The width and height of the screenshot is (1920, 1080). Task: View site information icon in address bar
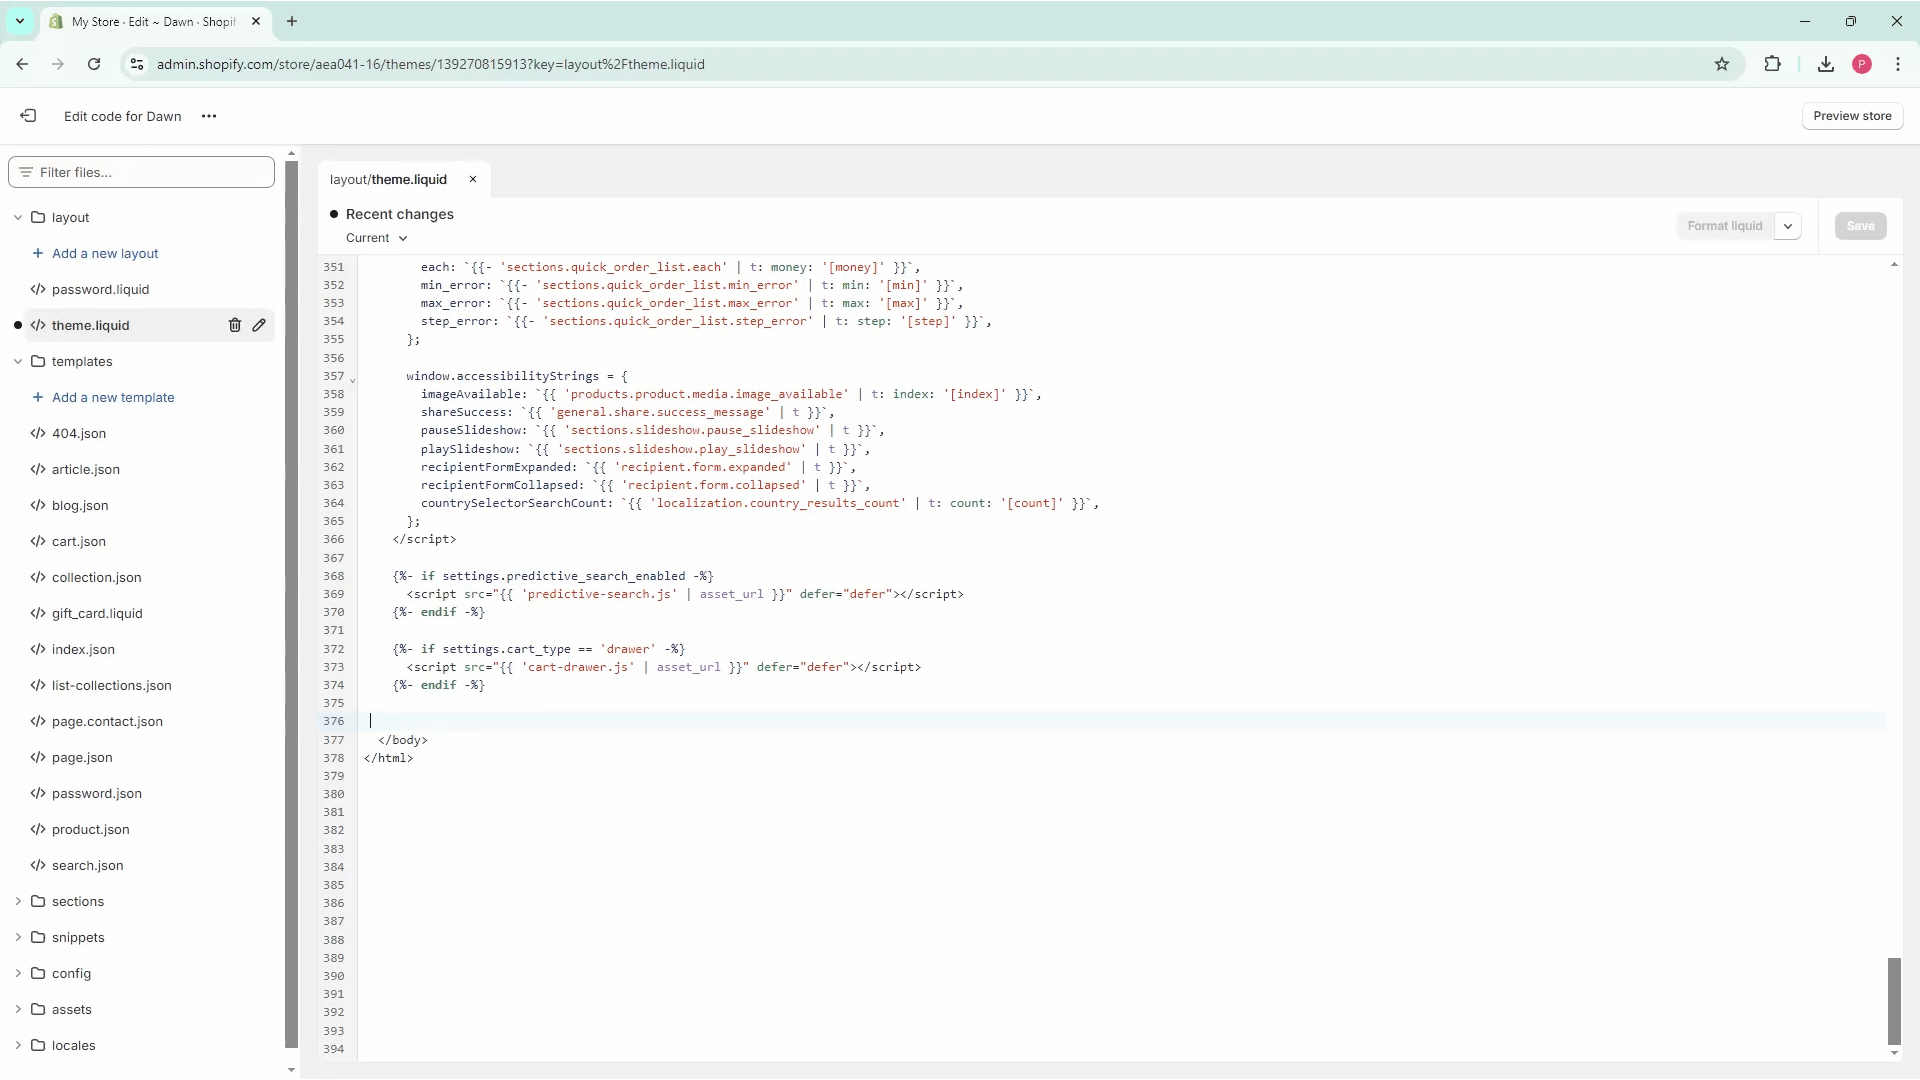click(x=137, y=64)
